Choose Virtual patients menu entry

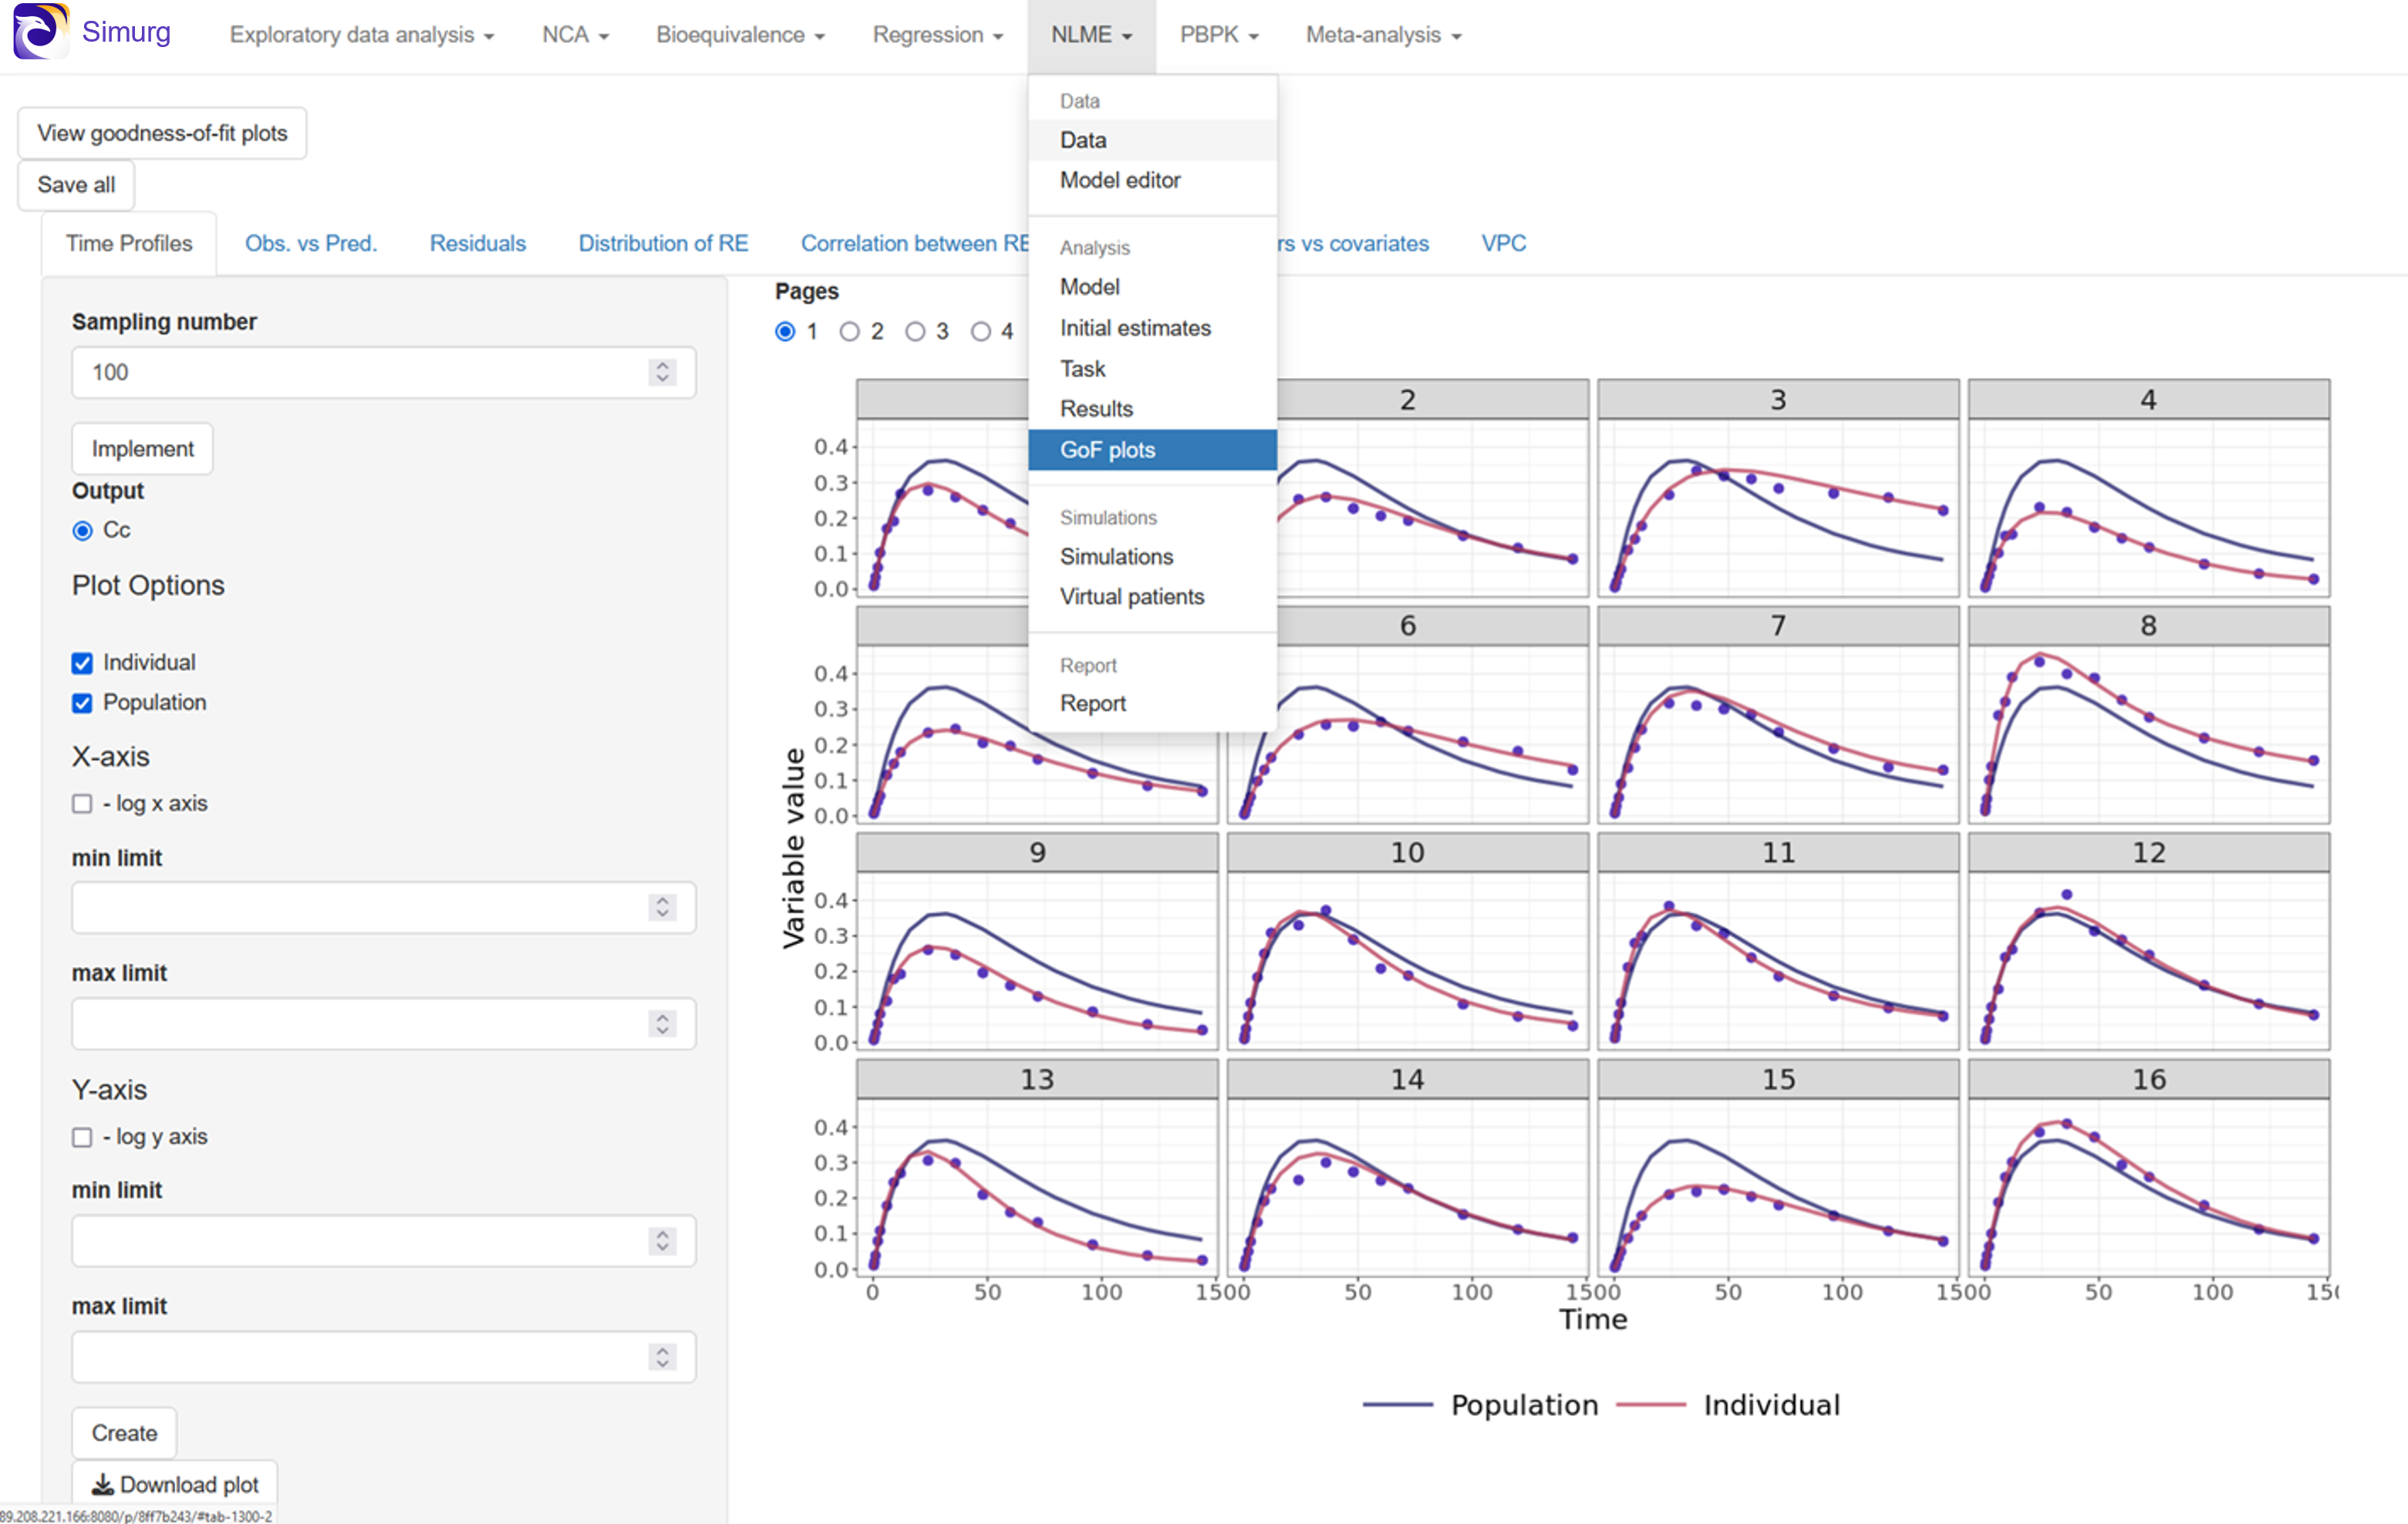click(x=1152, y=597)
